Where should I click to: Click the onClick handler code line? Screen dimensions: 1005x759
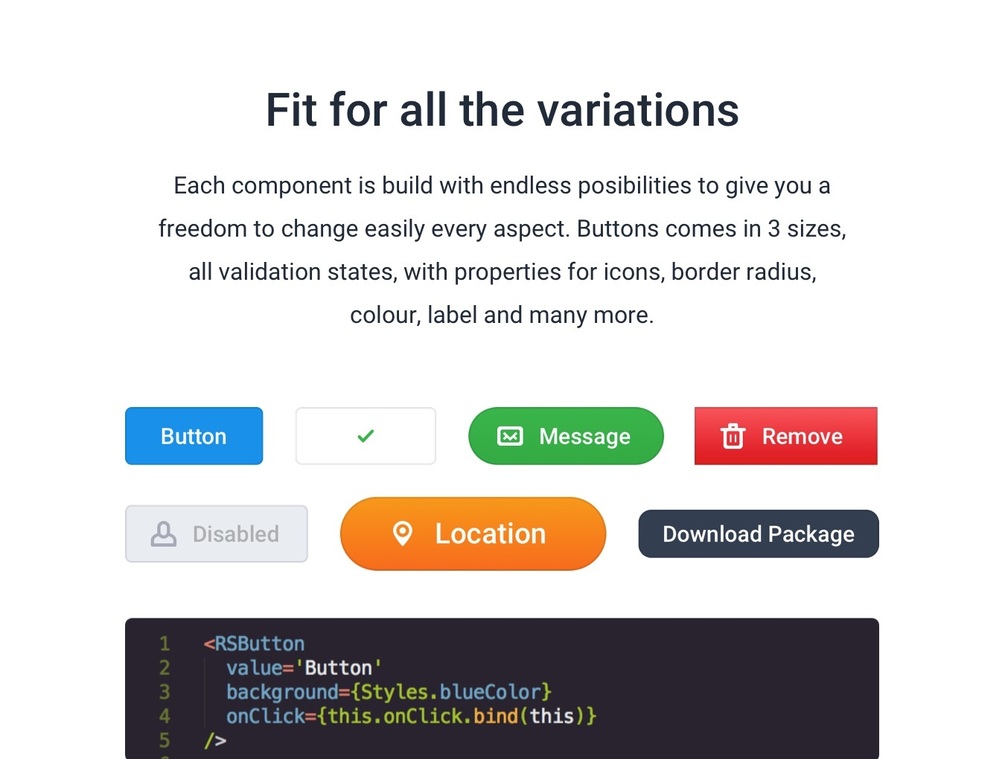pos(411,716)
